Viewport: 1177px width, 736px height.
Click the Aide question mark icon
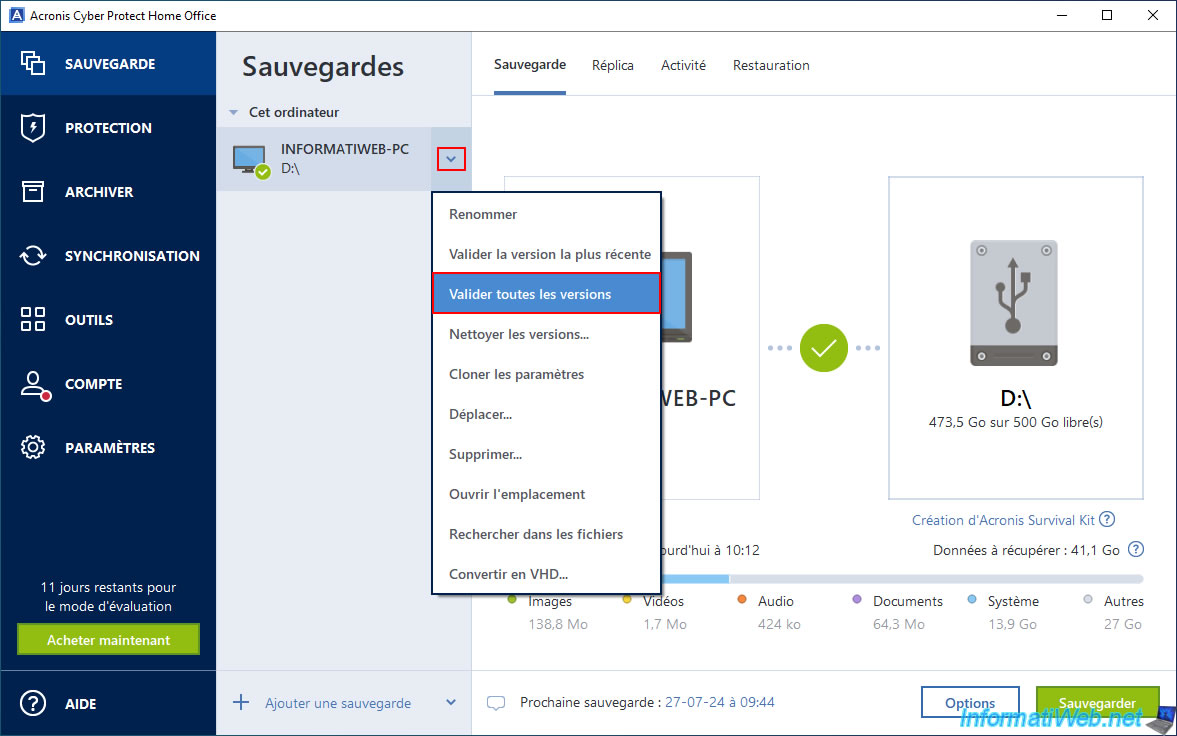(33, 704)
